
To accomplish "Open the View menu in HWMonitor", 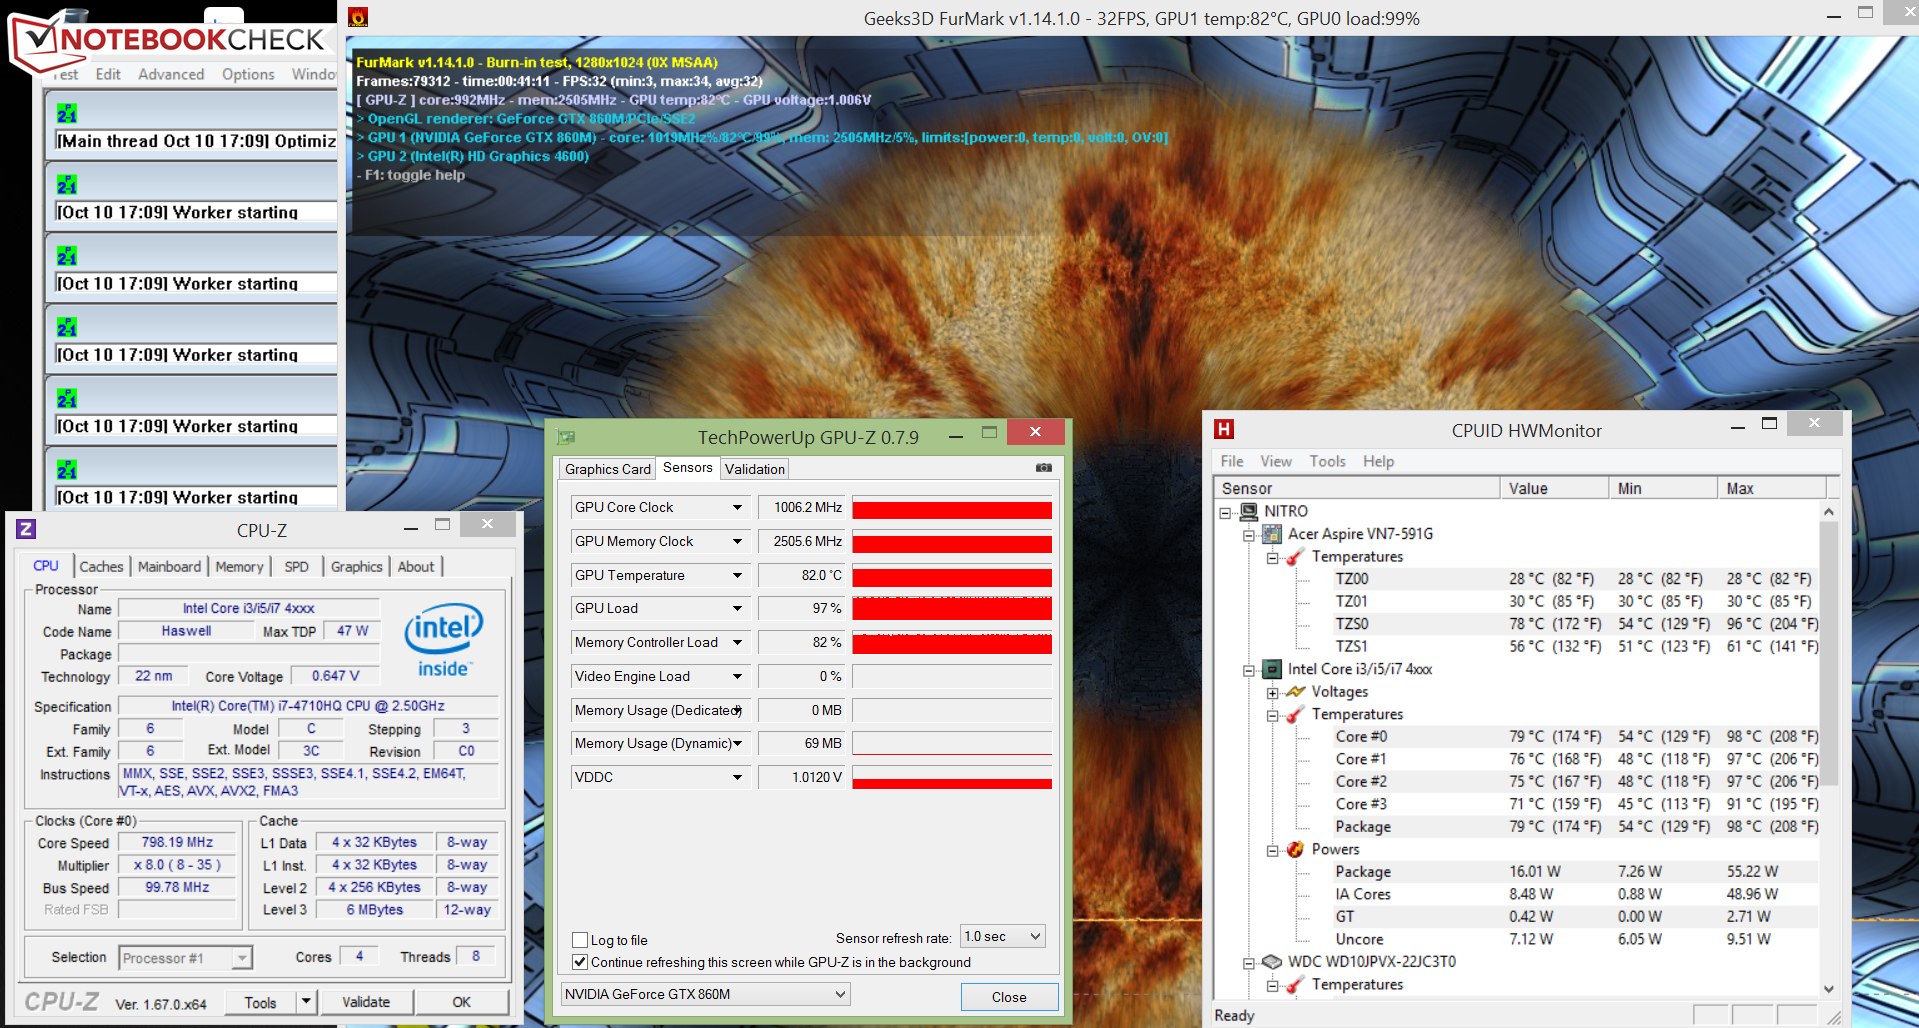I will click(1276, 461).
